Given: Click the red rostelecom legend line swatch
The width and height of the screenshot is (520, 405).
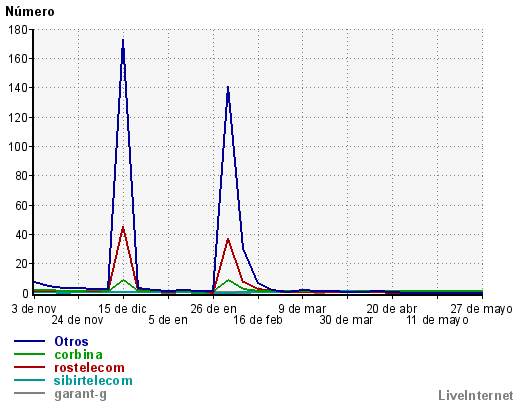Looking at the screenshot, I should 29,367.
